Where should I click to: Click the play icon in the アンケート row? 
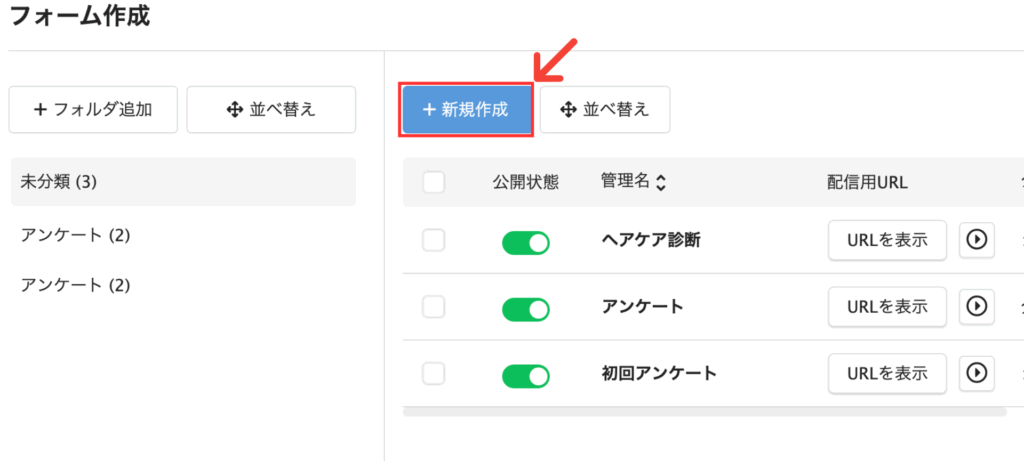pyautogui.click(x=976, y=306)
